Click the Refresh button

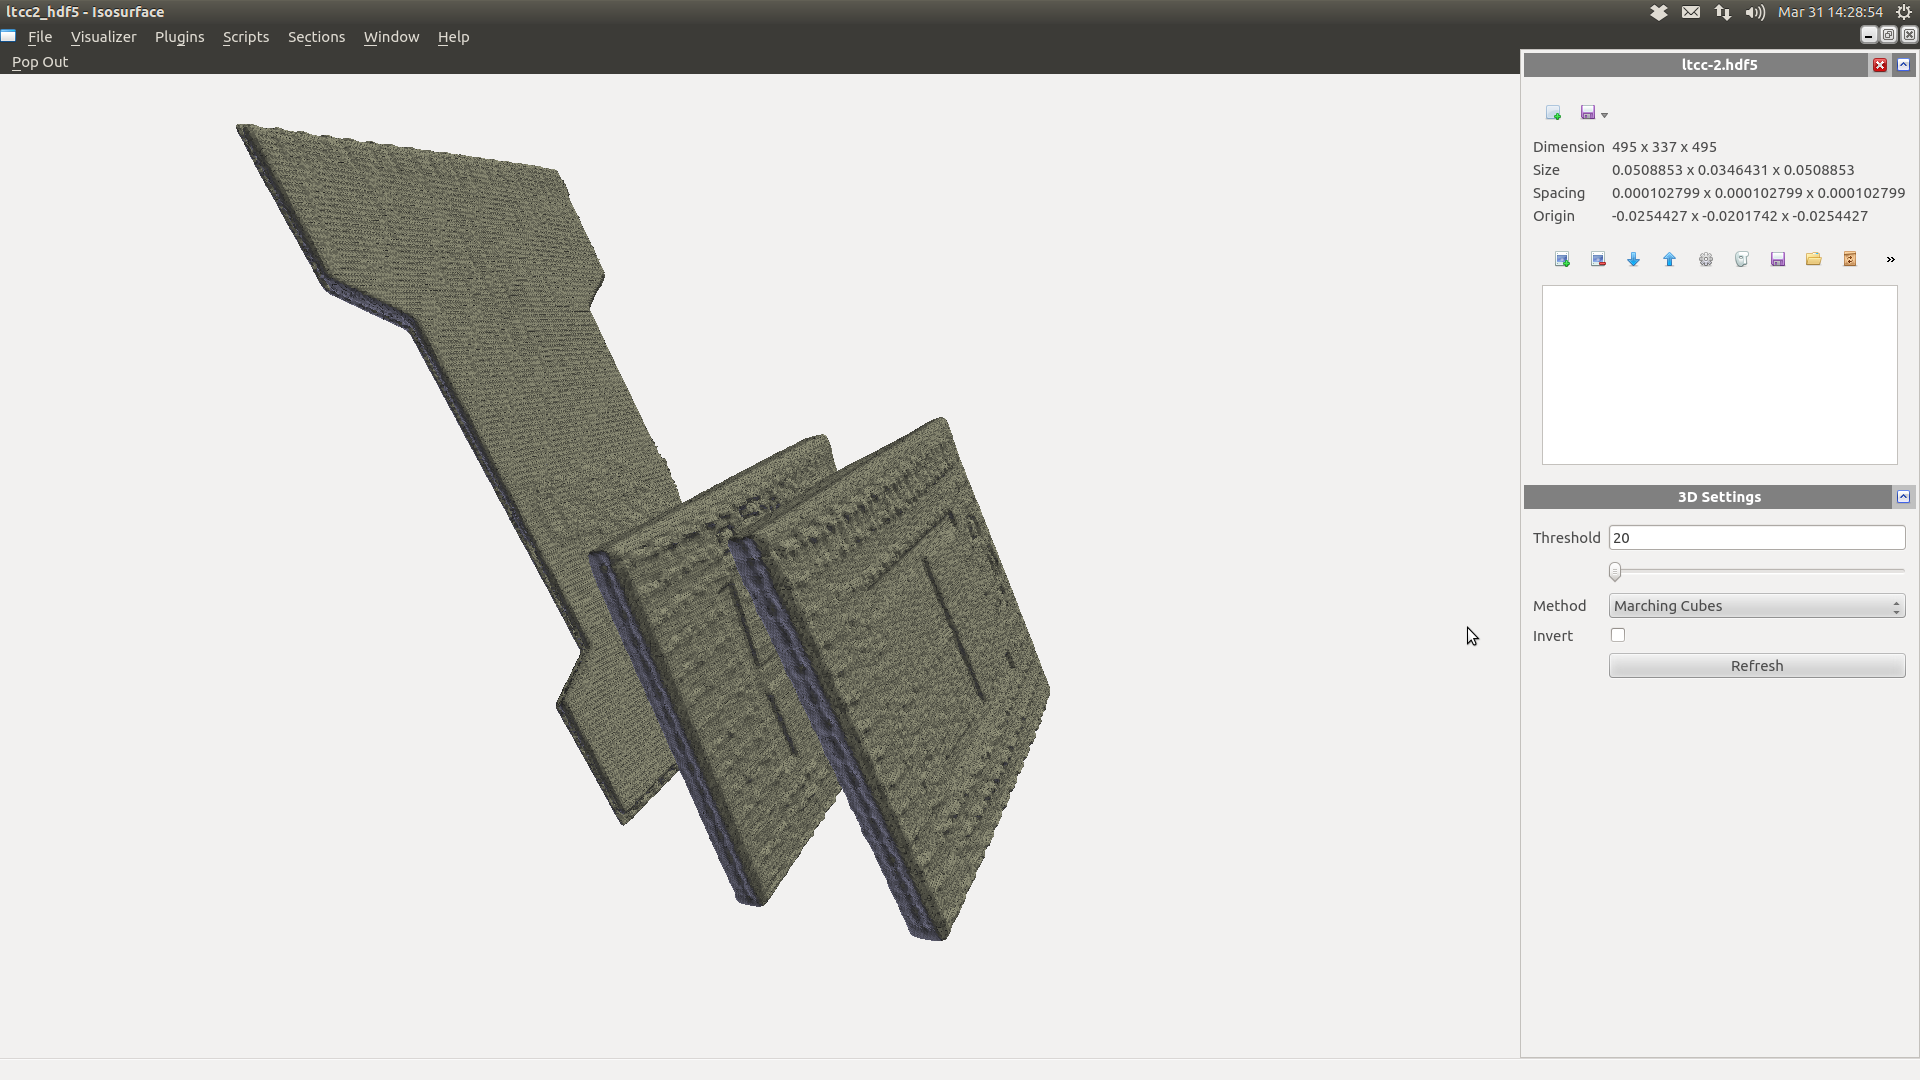[x=1757, y=666]
